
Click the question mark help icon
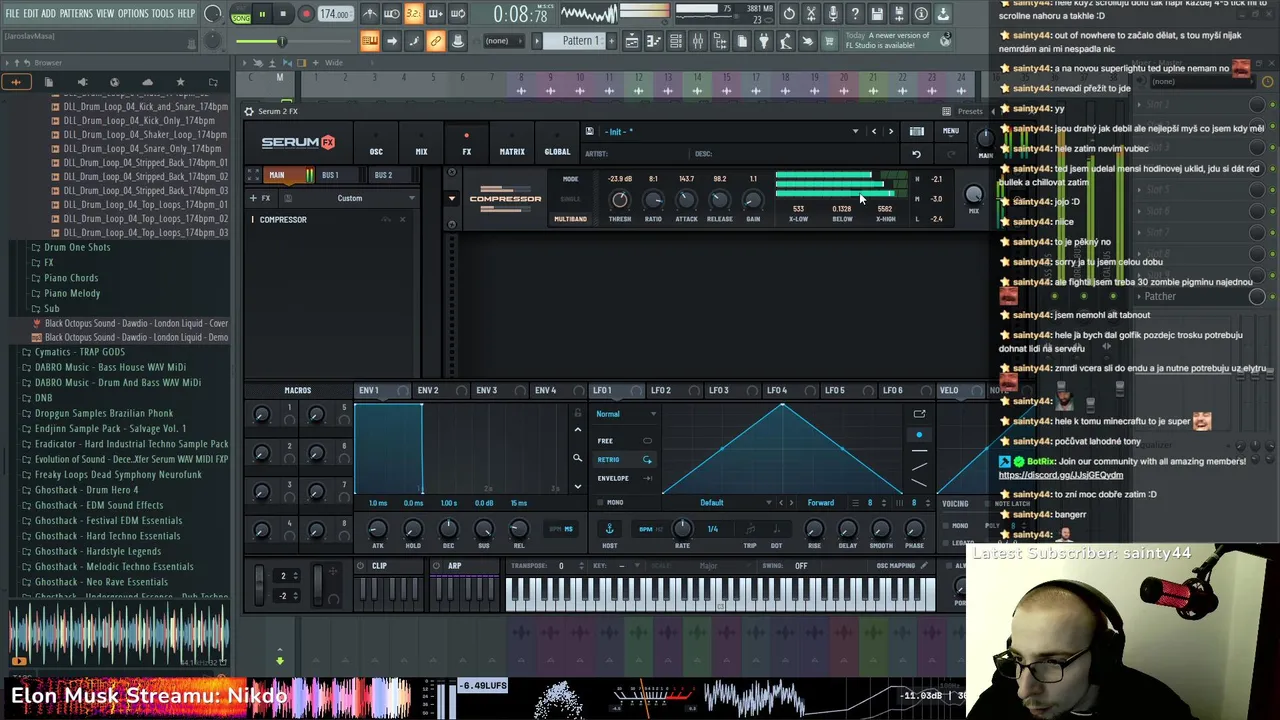(x=855, y=14)
